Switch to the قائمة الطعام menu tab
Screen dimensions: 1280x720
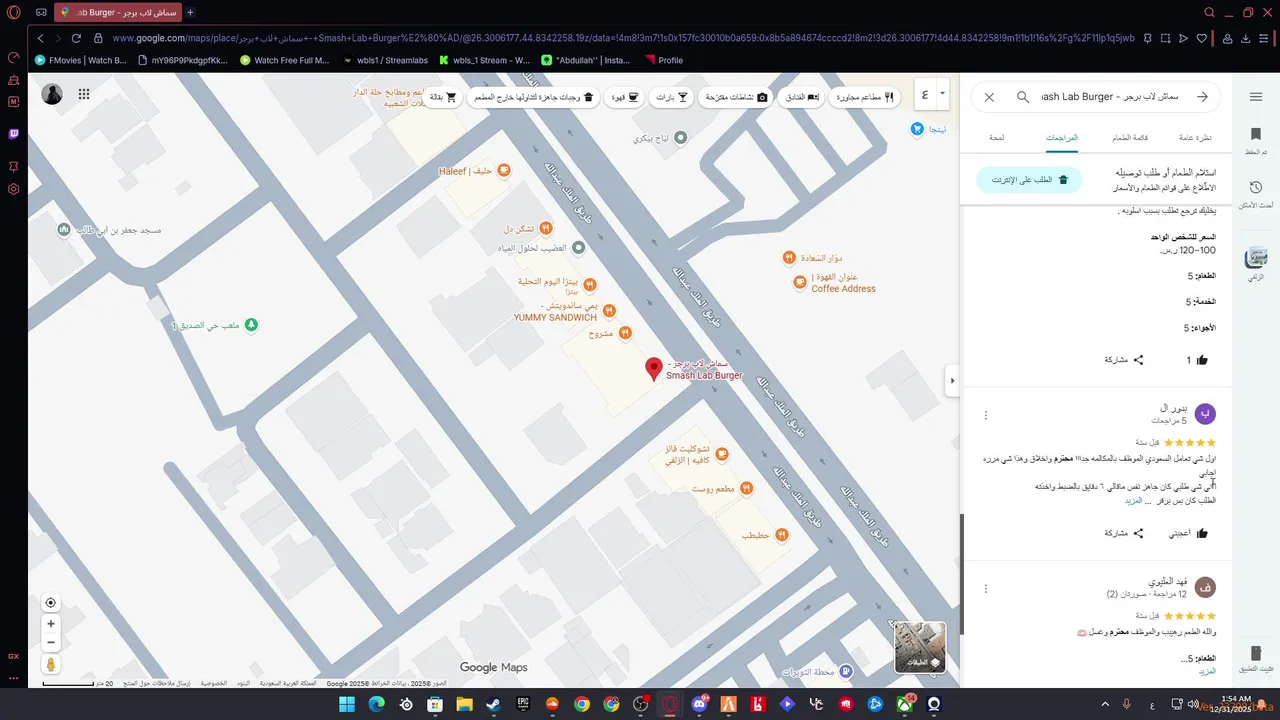1130,138
